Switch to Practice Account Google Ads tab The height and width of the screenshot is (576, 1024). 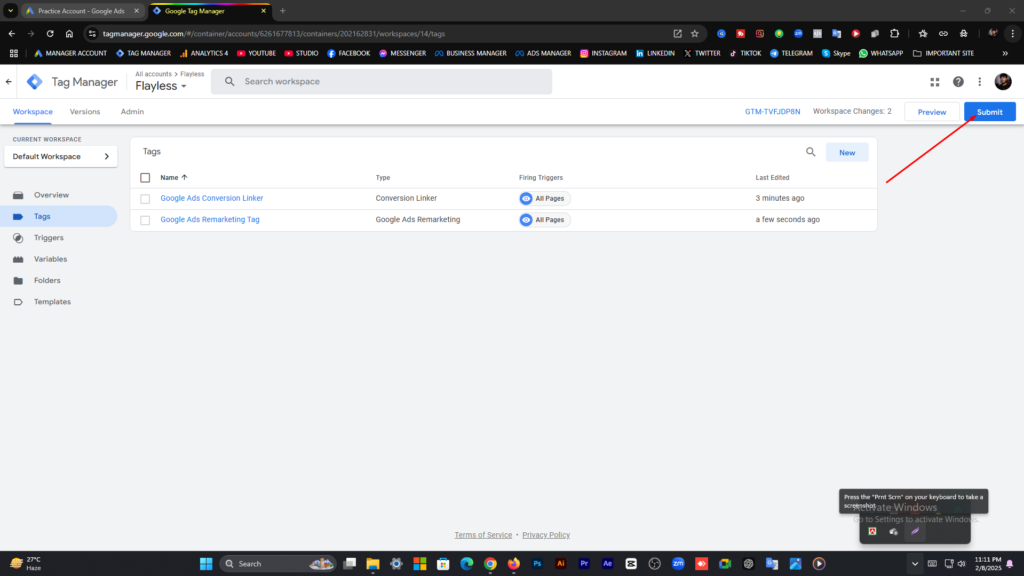(81, 11)
